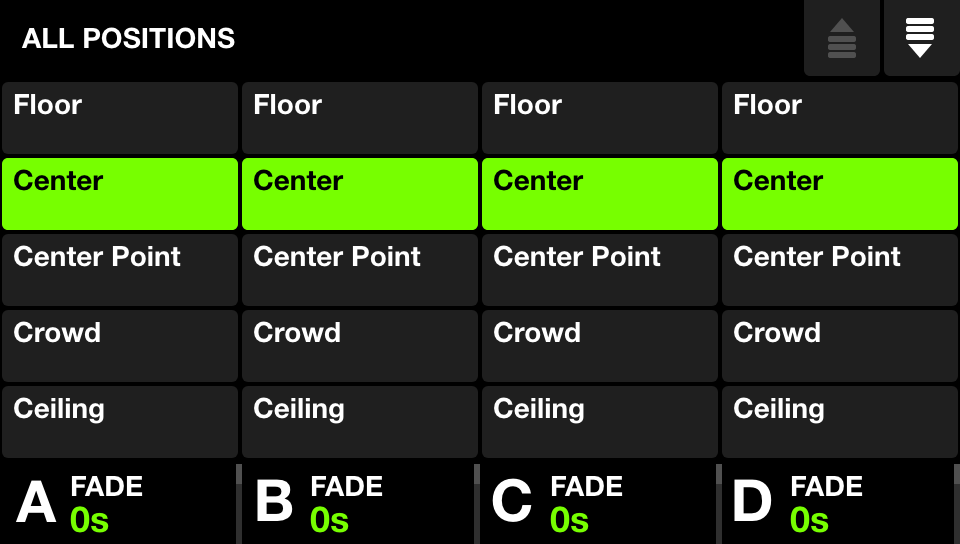
Task: Click the page down arrow icon
Action: 921,38
